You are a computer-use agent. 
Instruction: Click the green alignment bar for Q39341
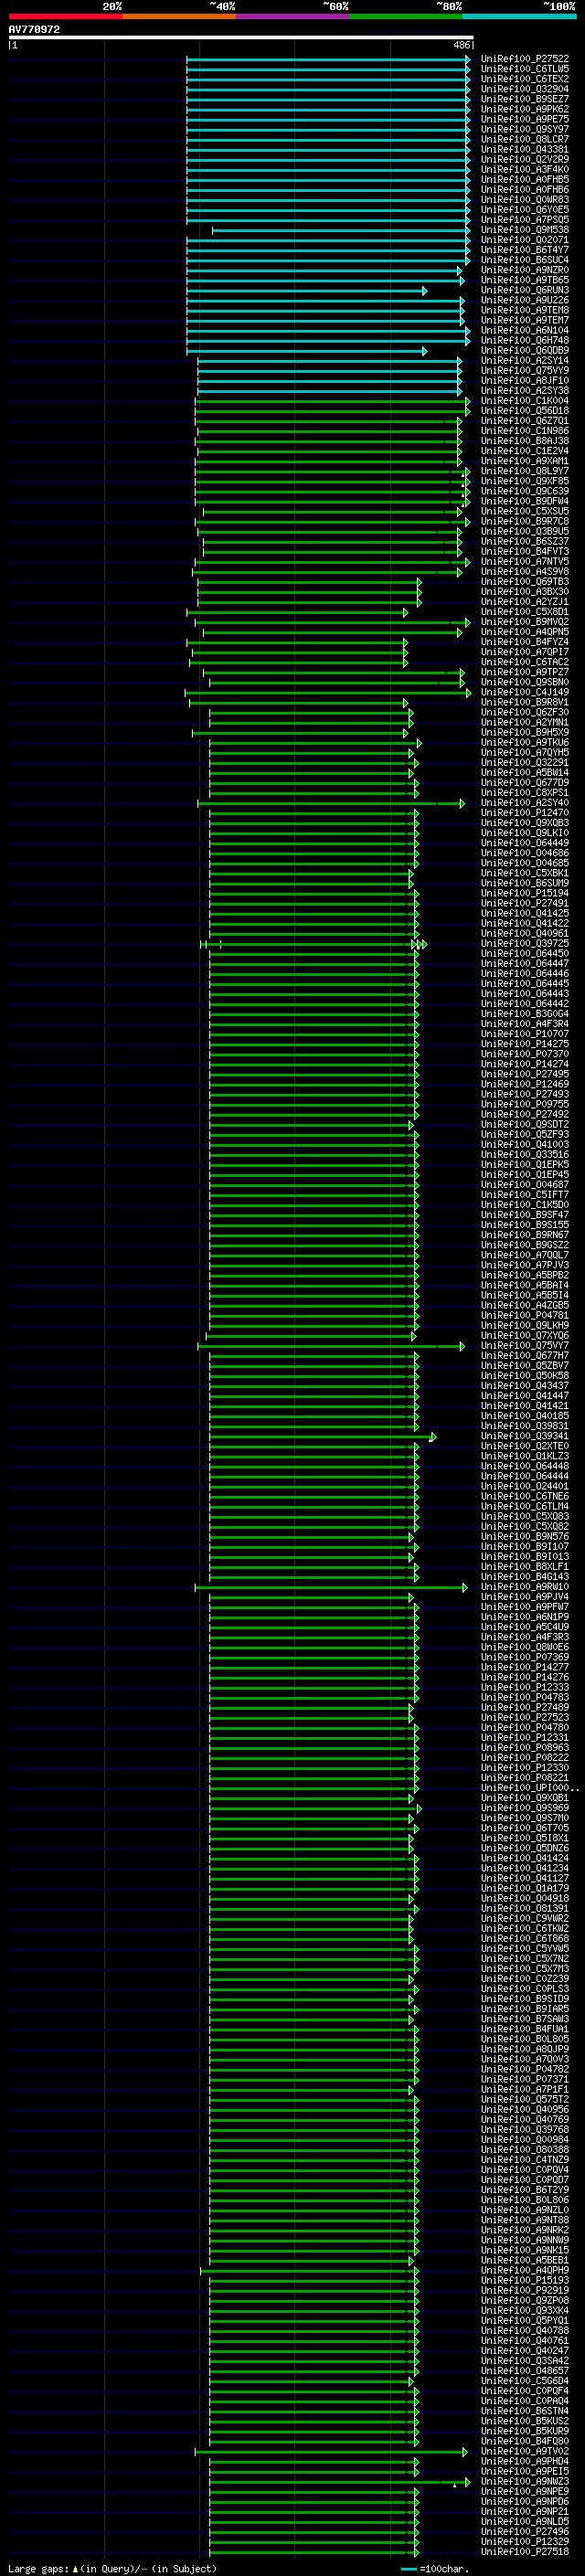point(323,1437)
